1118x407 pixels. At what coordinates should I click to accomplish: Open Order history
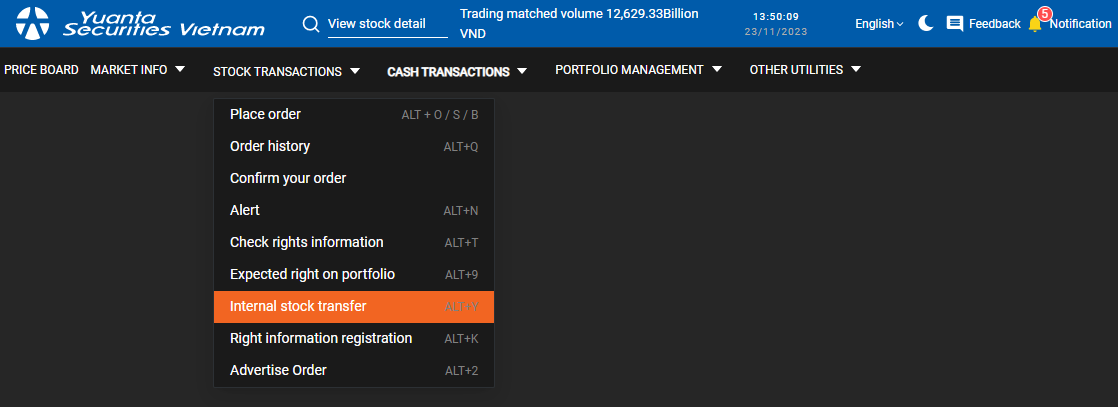tap(270, 146)
